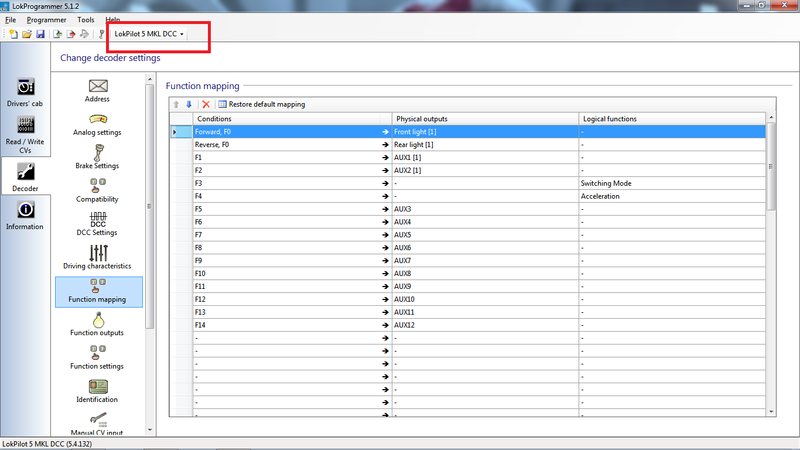Click the status bar LokPilot 5 MKL DCC text
The image size is (800, 450).
[47, 444]
